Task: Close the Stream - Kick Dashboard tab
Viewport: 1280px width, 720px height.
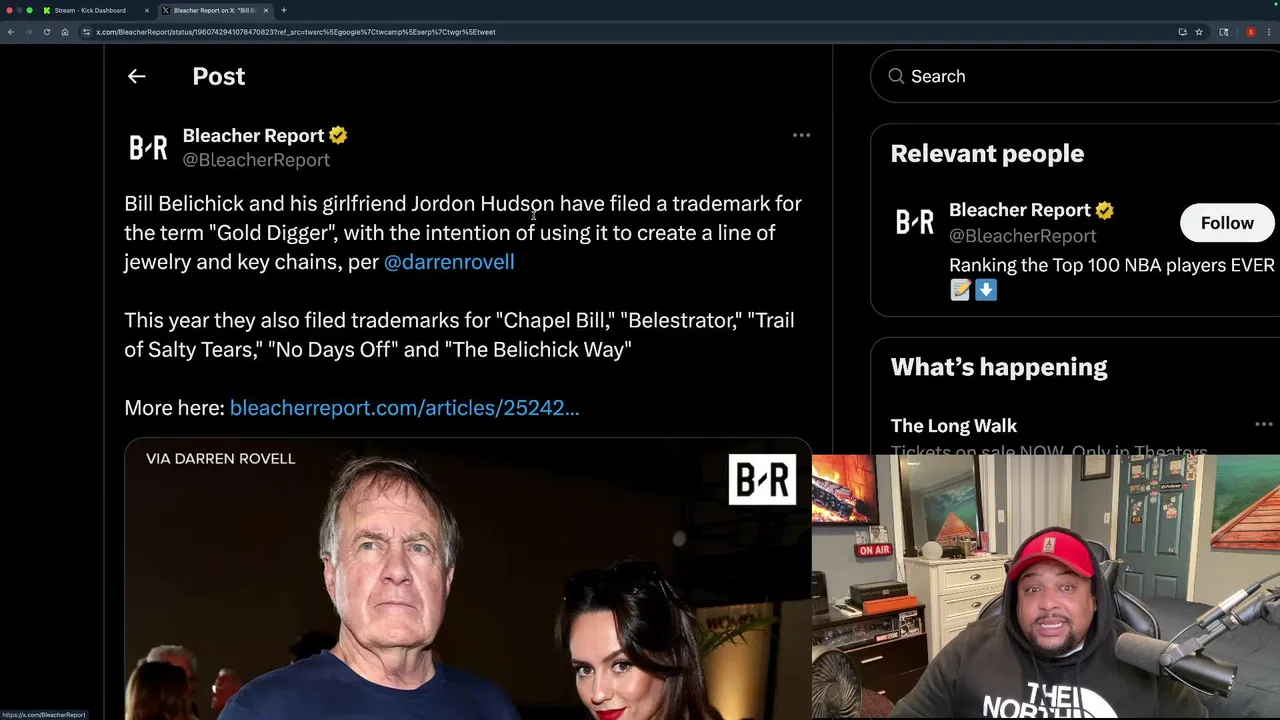Action: coord(147,10)
